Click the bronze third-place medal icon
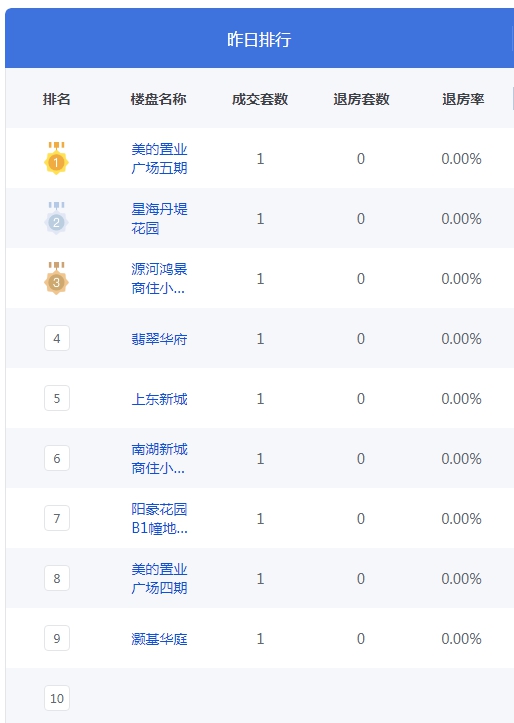 click(x=56, y=278)
